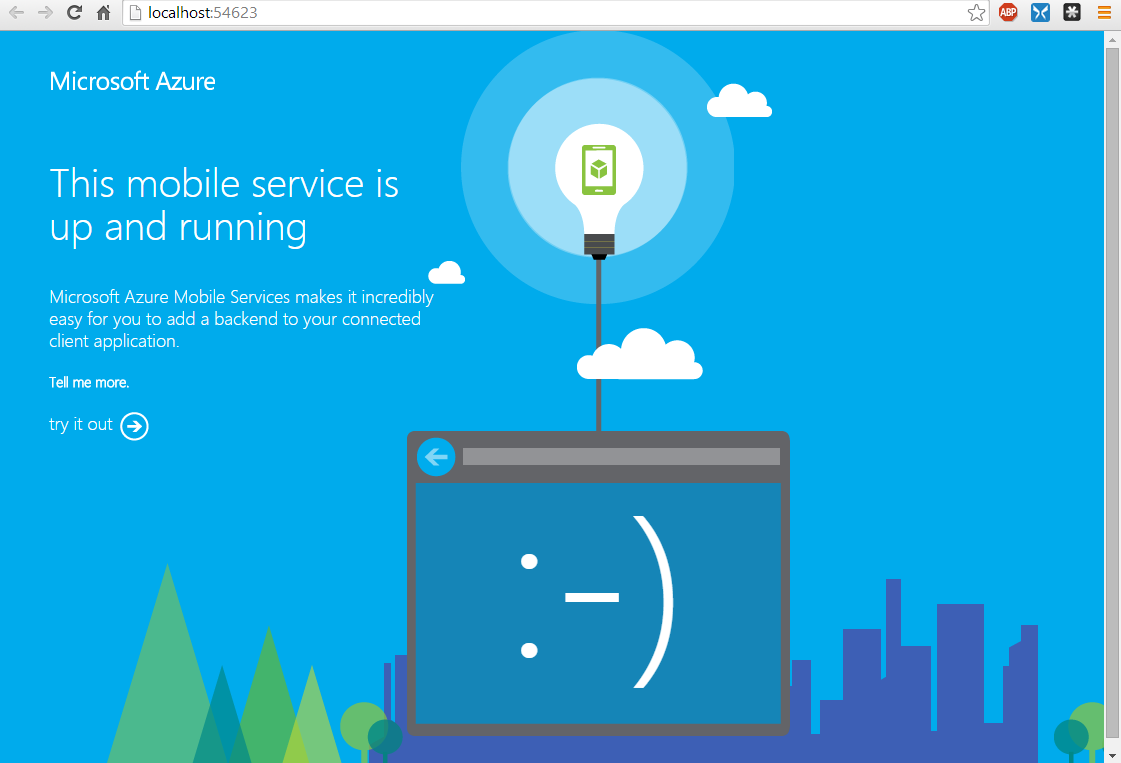This screenshot has width=1121, height=763.
Task: Click the scrollbar down arrow
Action: pos(1112,755)
